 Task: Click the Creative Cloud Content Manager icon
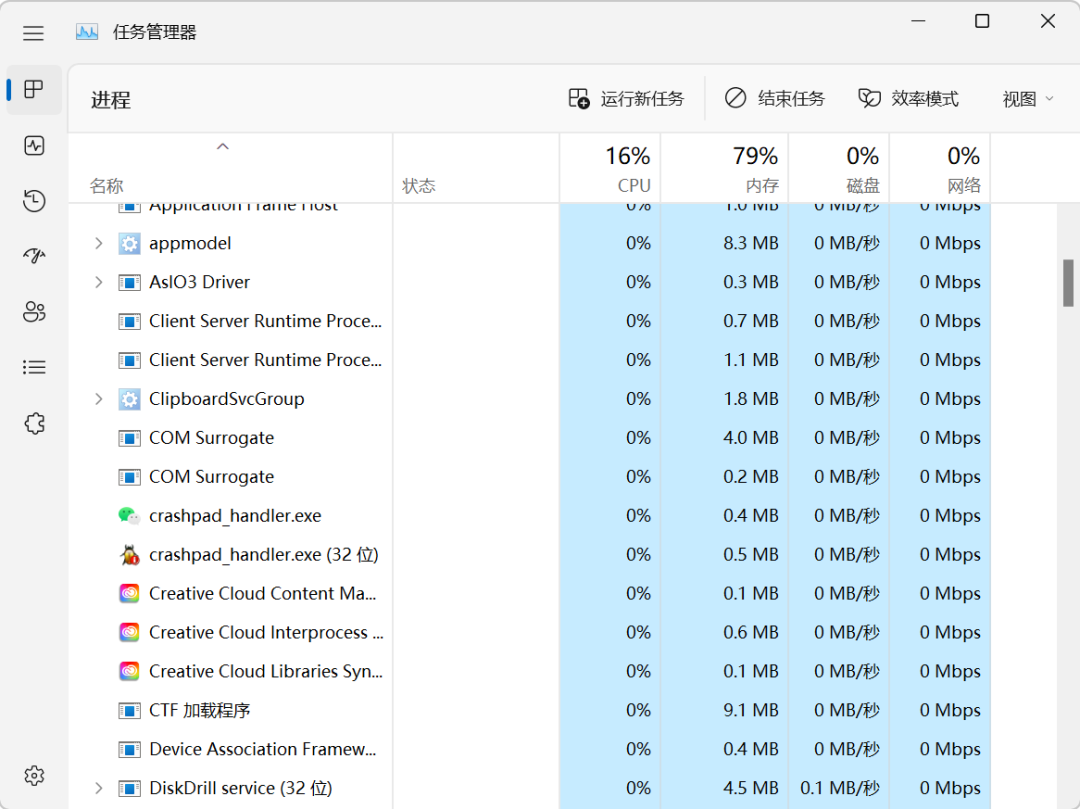[129, 593]
